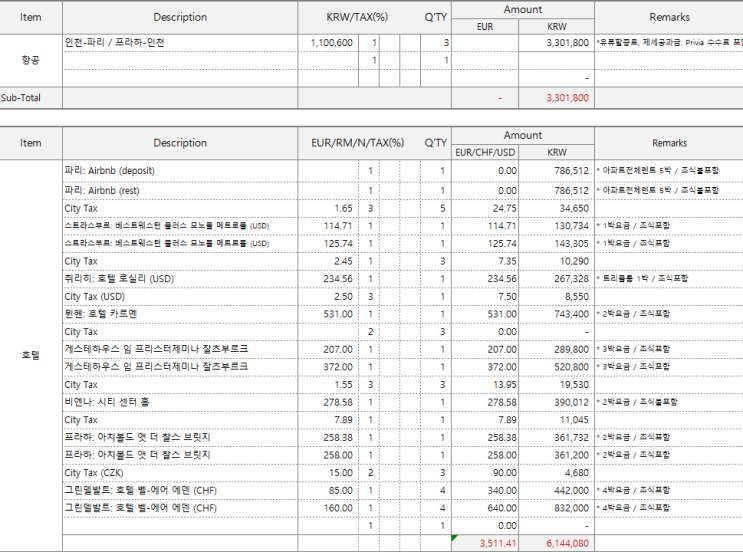Click the 640.00 amount cell

485,508
